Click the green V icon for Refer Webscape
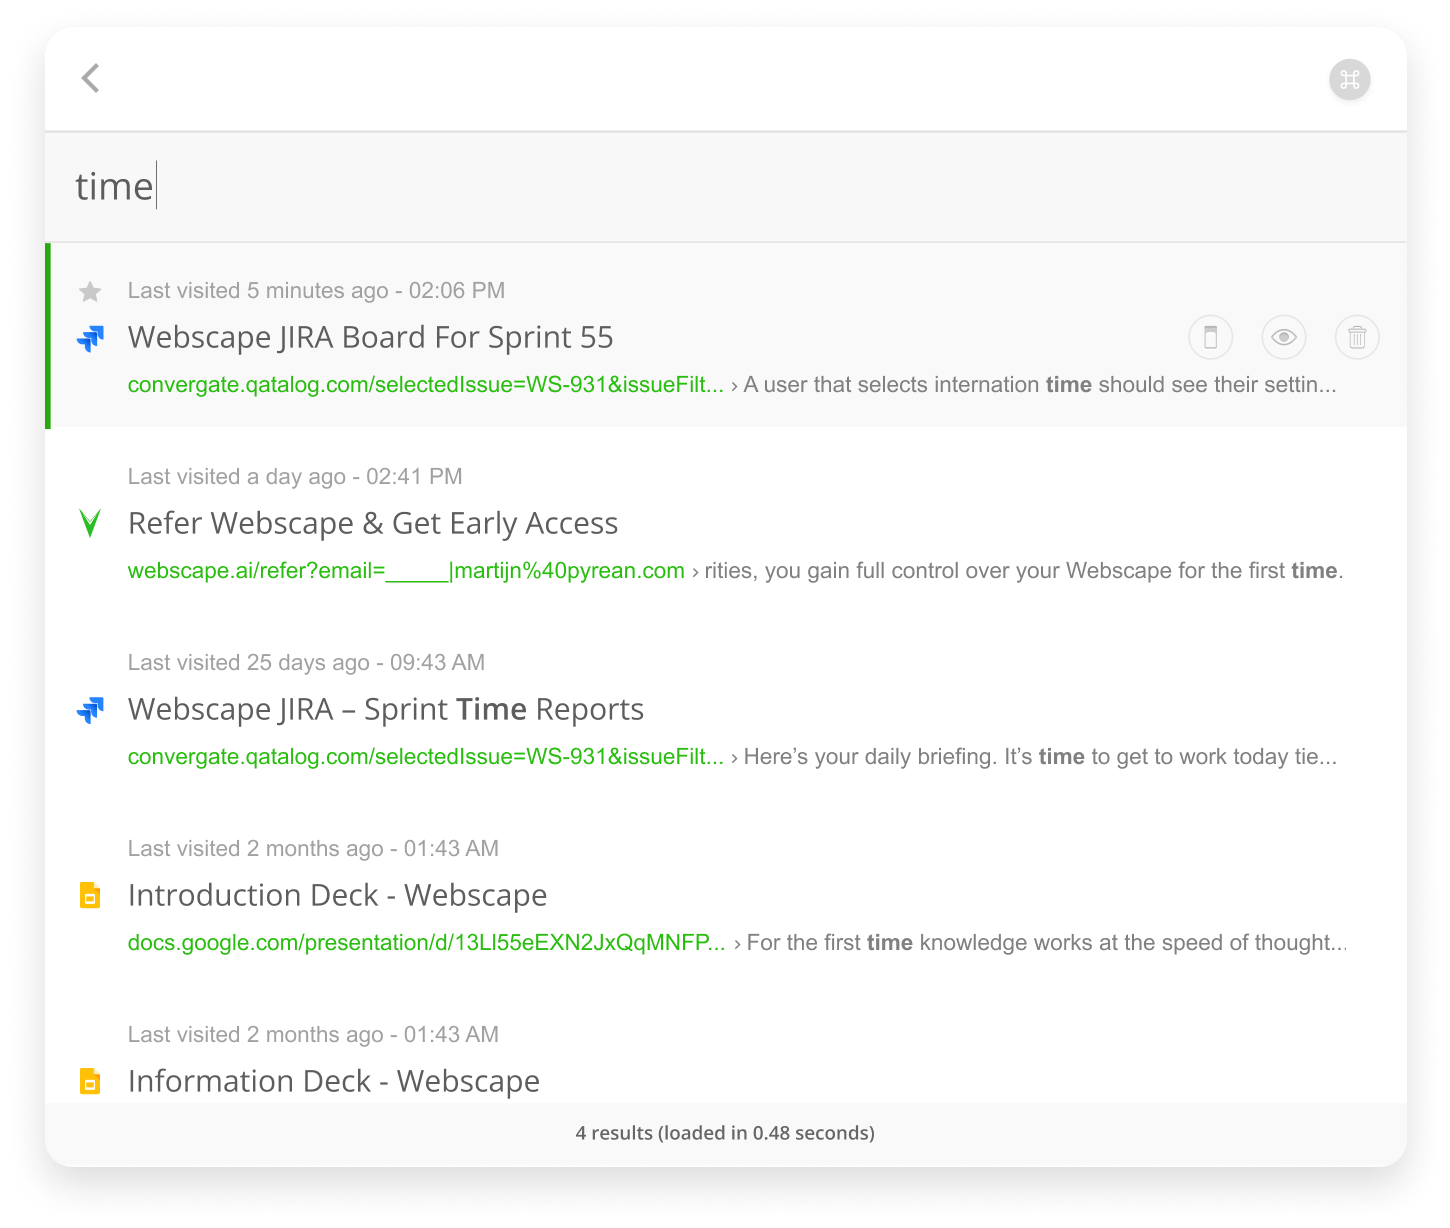 point(90,523)
